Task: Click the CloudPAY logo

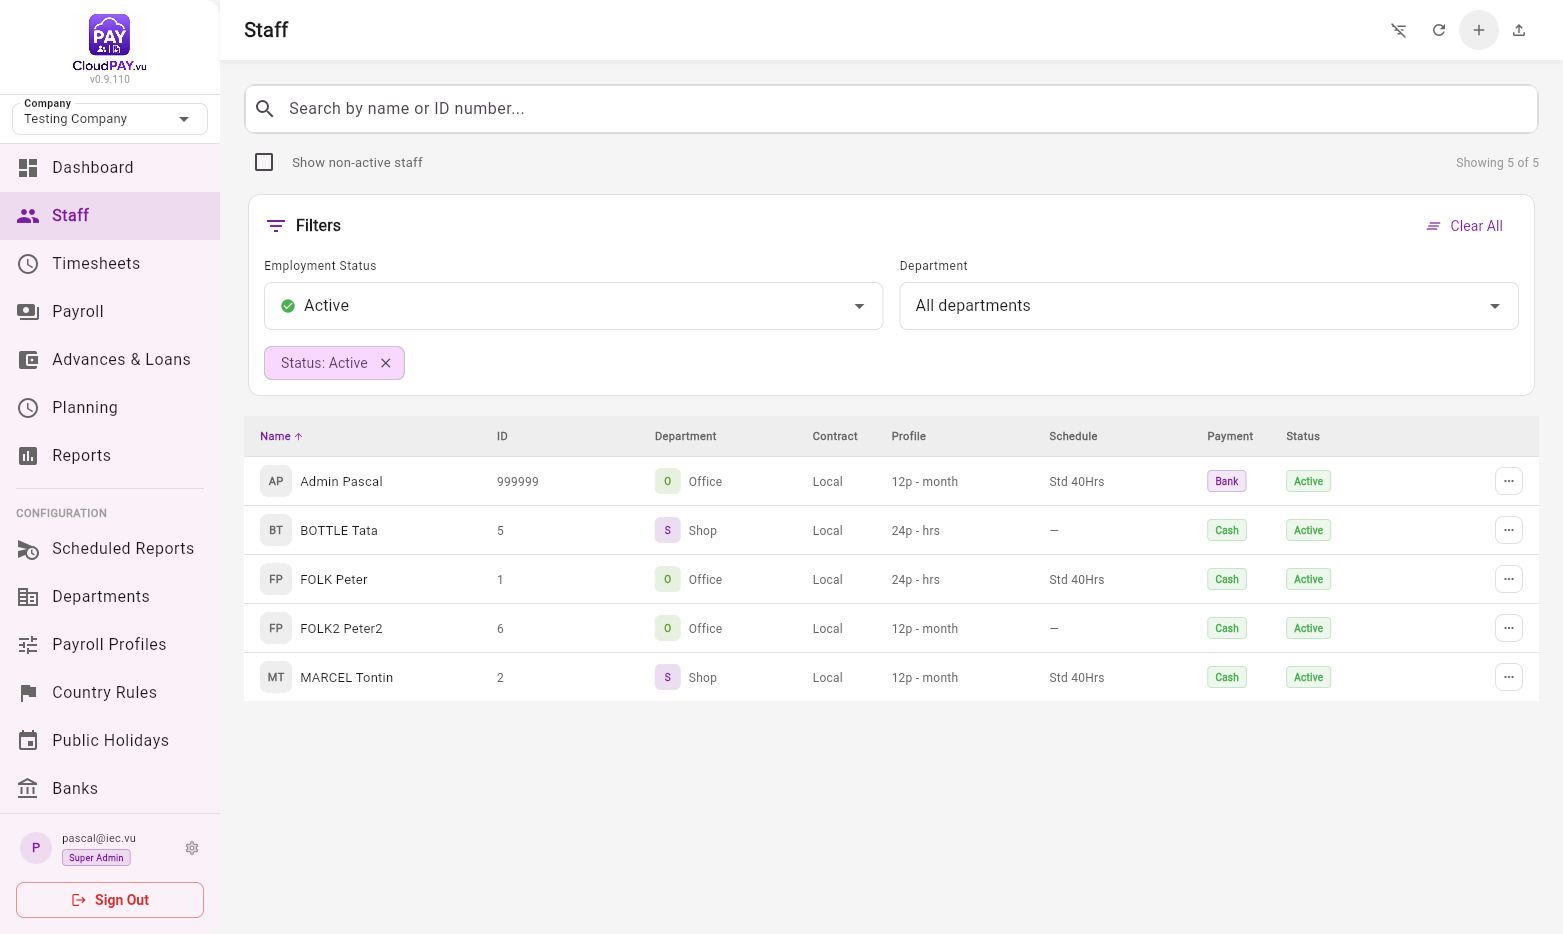Action: tap(109, 42)
